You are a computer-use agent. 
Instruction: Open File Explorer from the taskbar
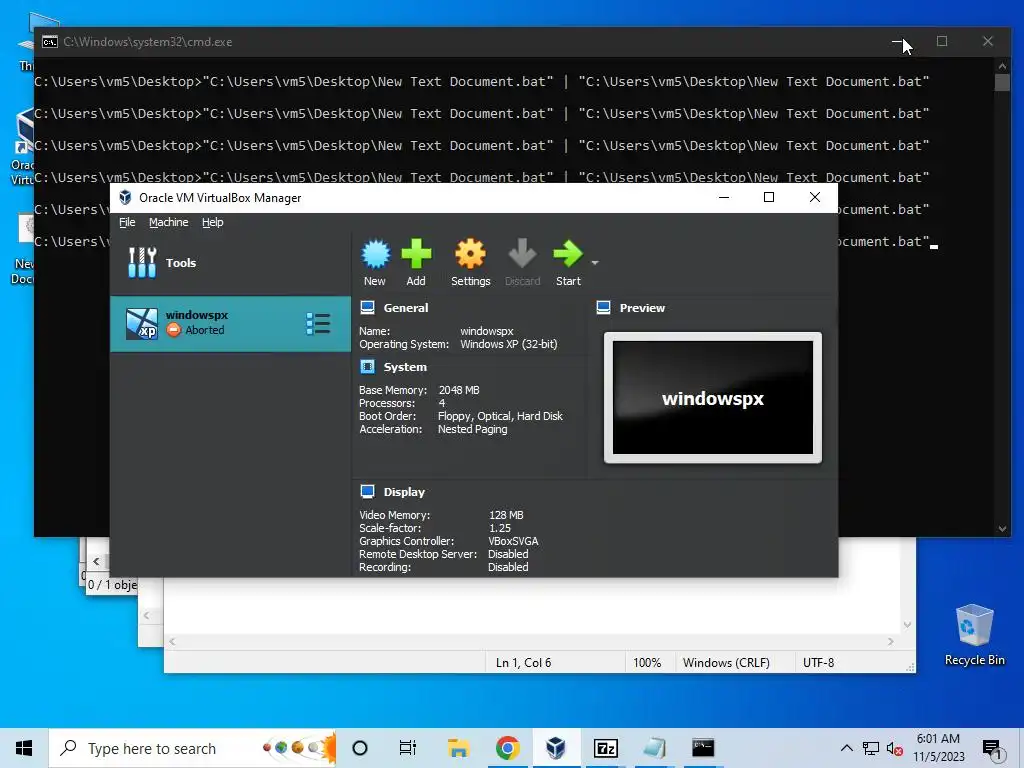click(x=458, y=748)
